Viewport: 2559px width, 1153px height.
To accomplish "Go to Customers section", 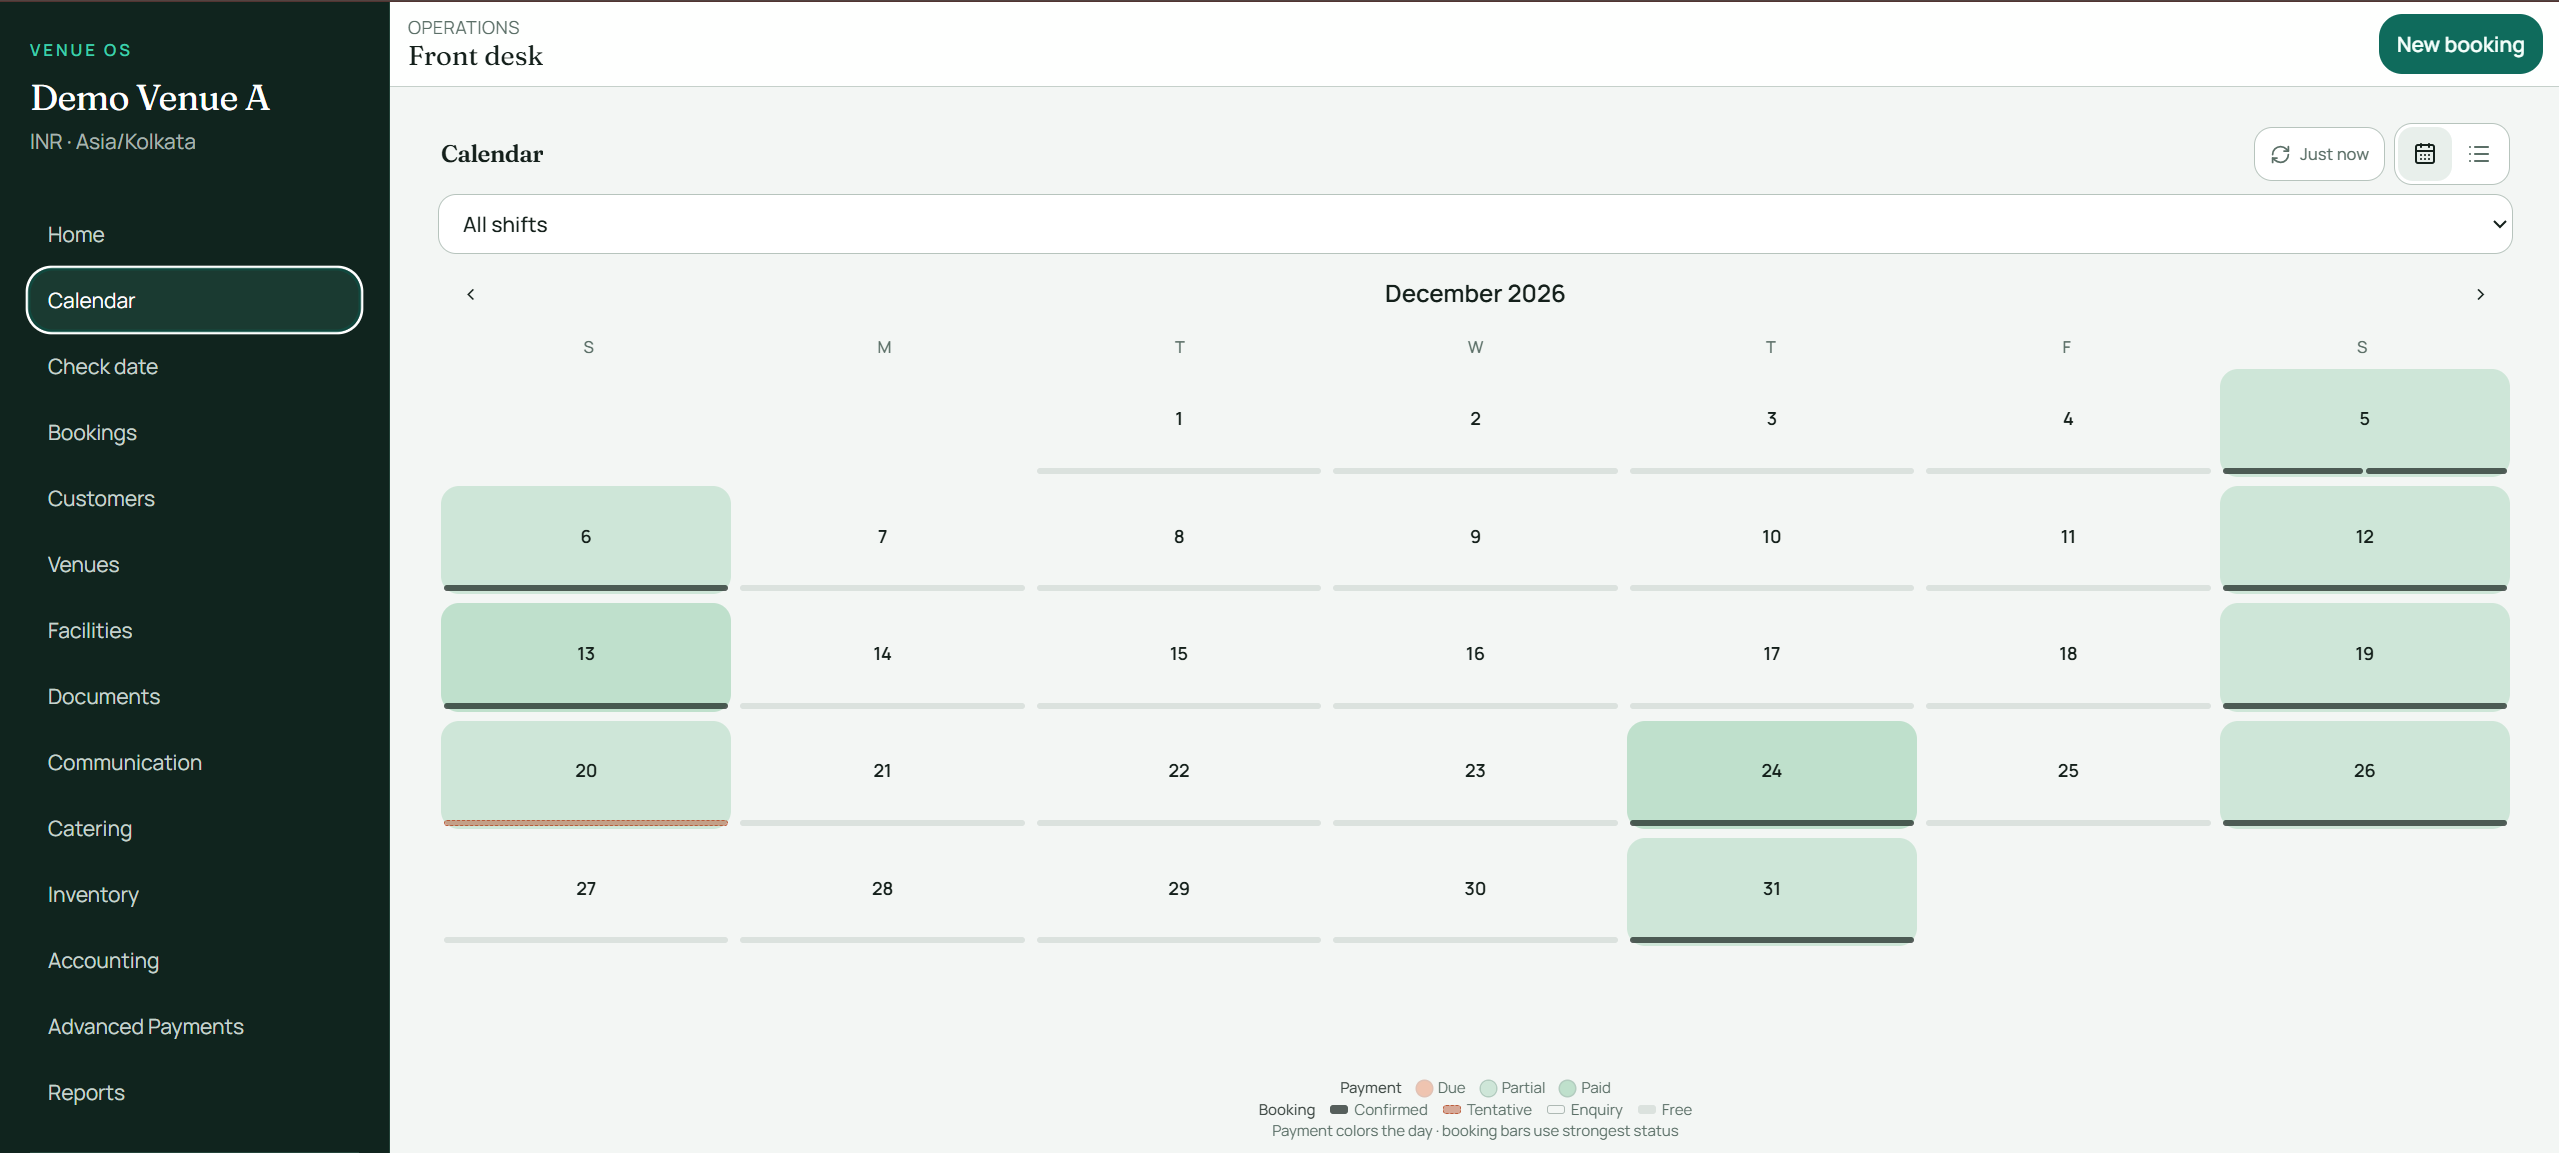I will [194, 498].
